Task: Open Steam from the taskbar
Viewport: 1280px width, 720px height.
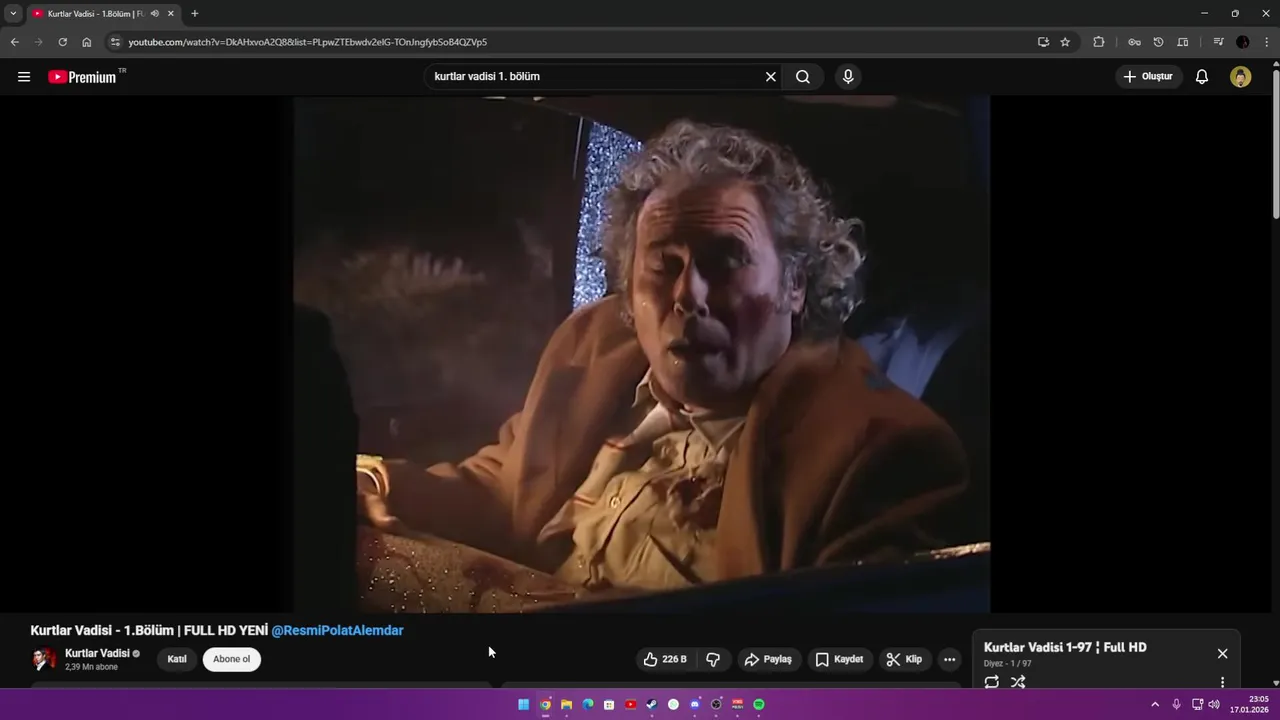Action: pos(651,704)
